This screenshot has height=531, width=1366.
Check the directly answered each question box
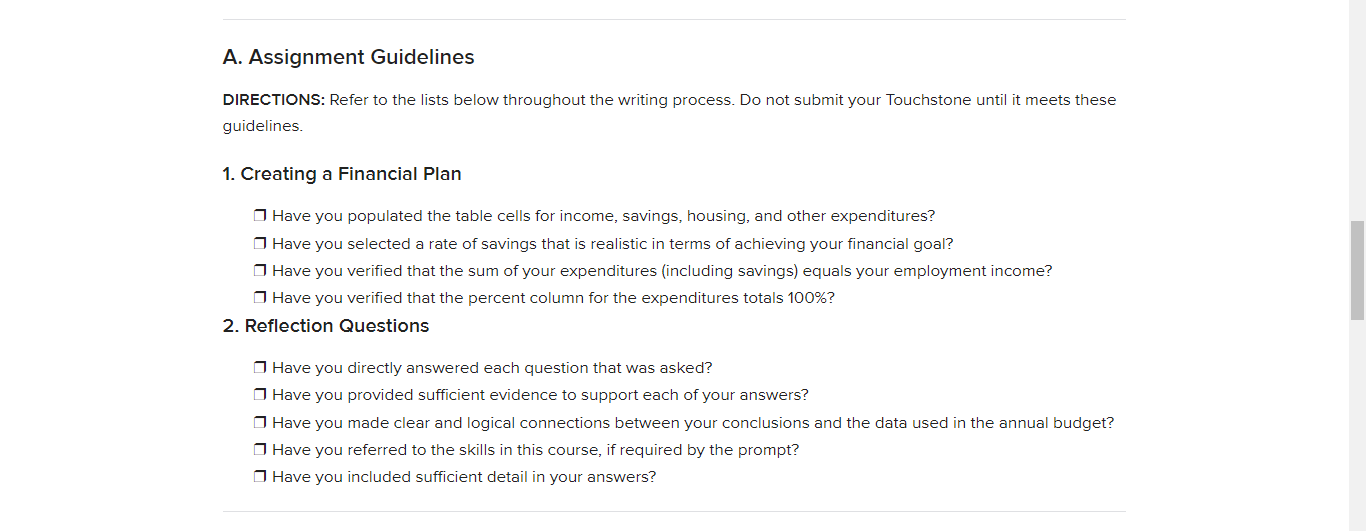[x=260, y=368]
